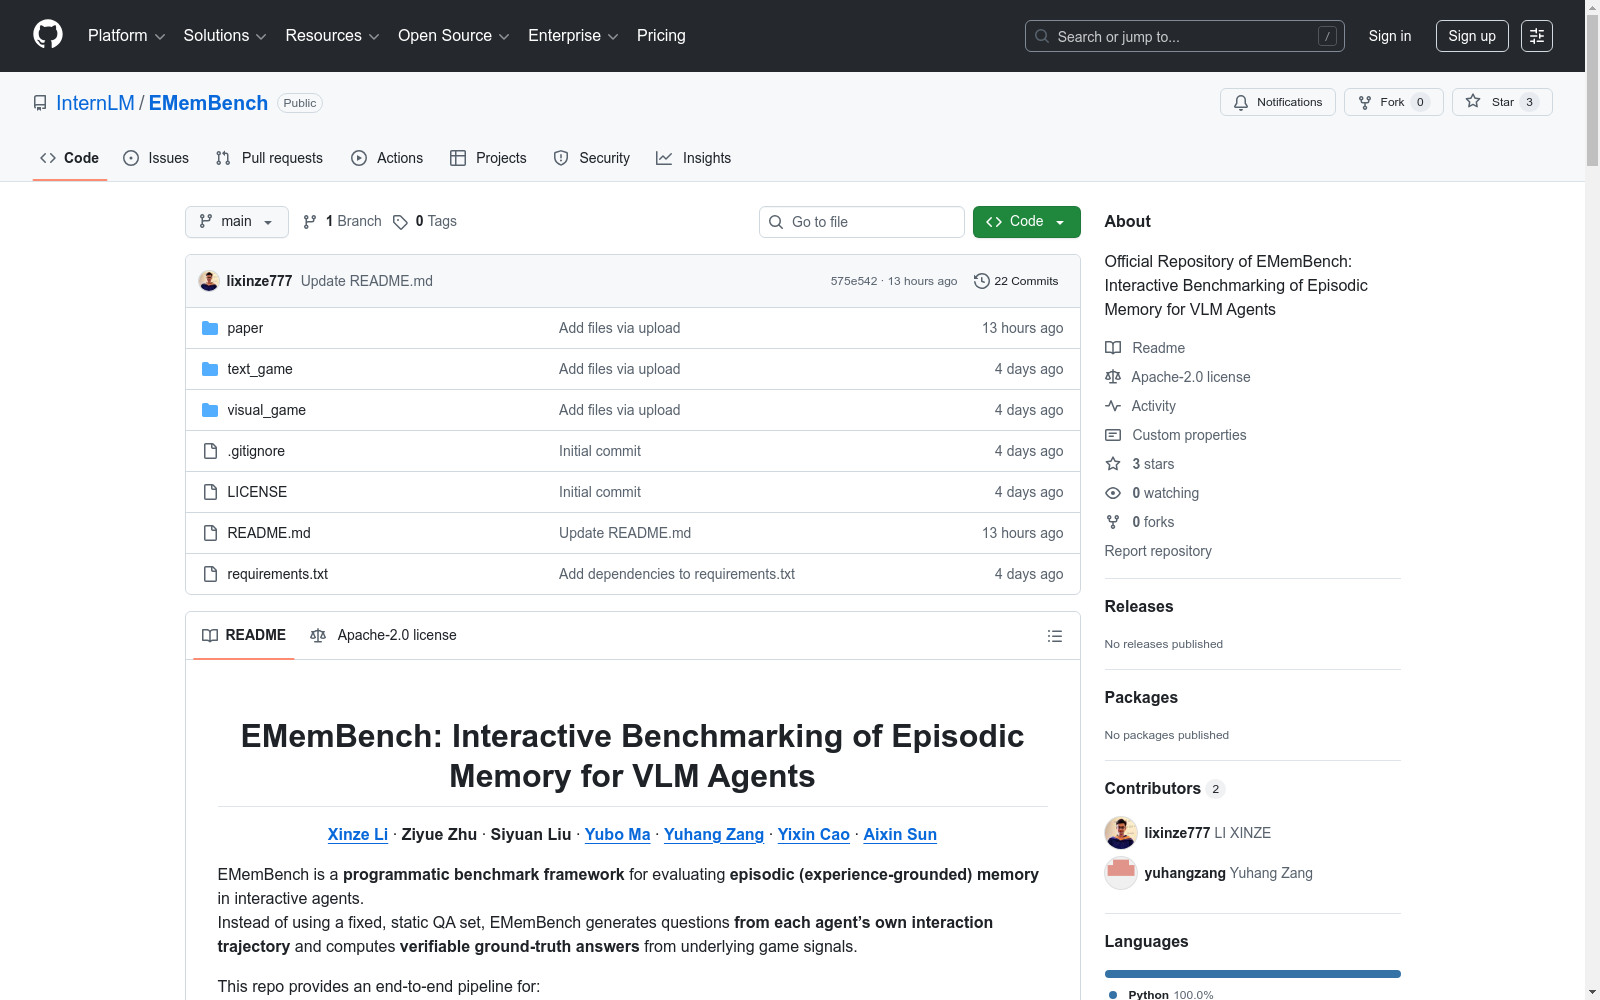Switch to the Actions tab
The width and height of the screenshot is (1600, 1000).
387,158
